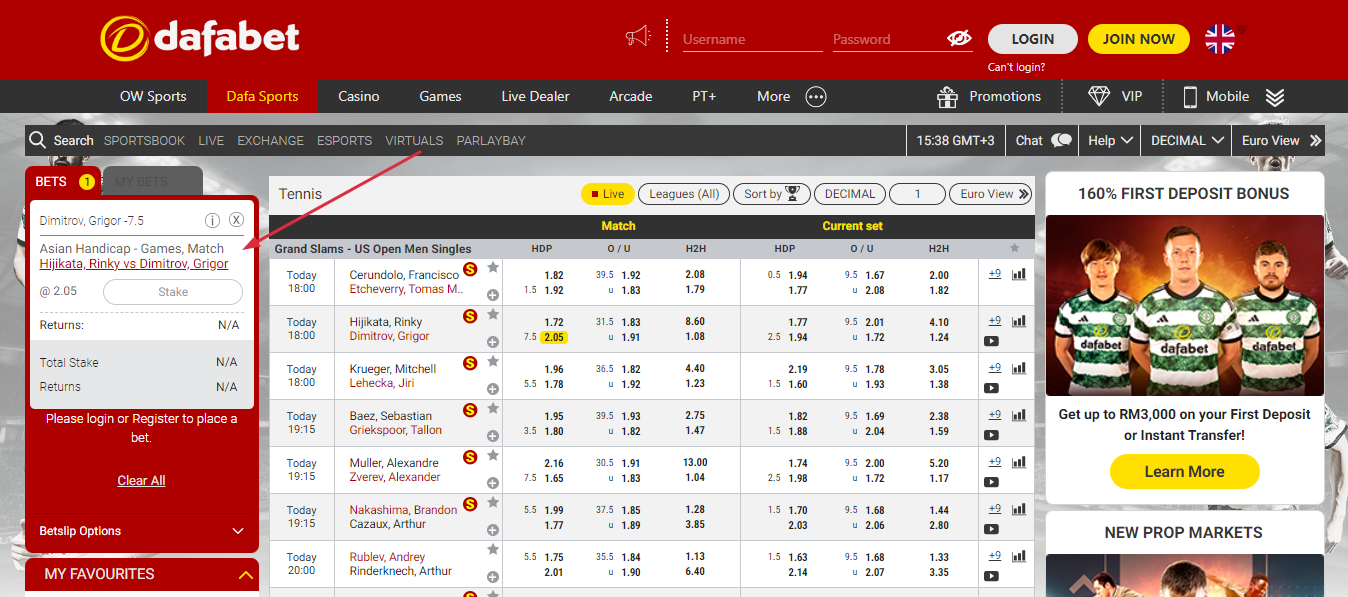Open the UK flag language selector
The width and height of the screenshot is (1348, 597).
[1220, 39]
